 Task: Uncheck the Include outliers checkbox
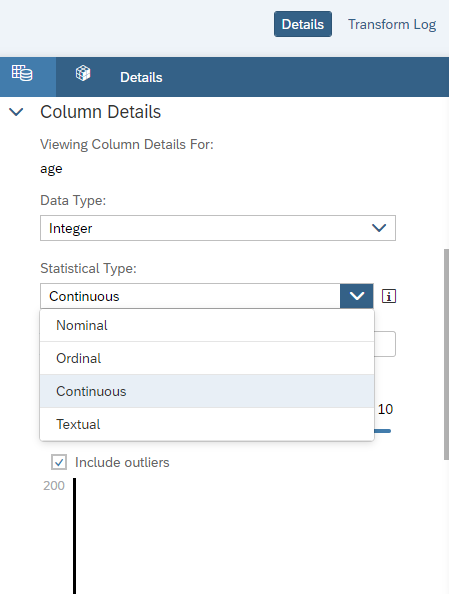click(59, 462)
